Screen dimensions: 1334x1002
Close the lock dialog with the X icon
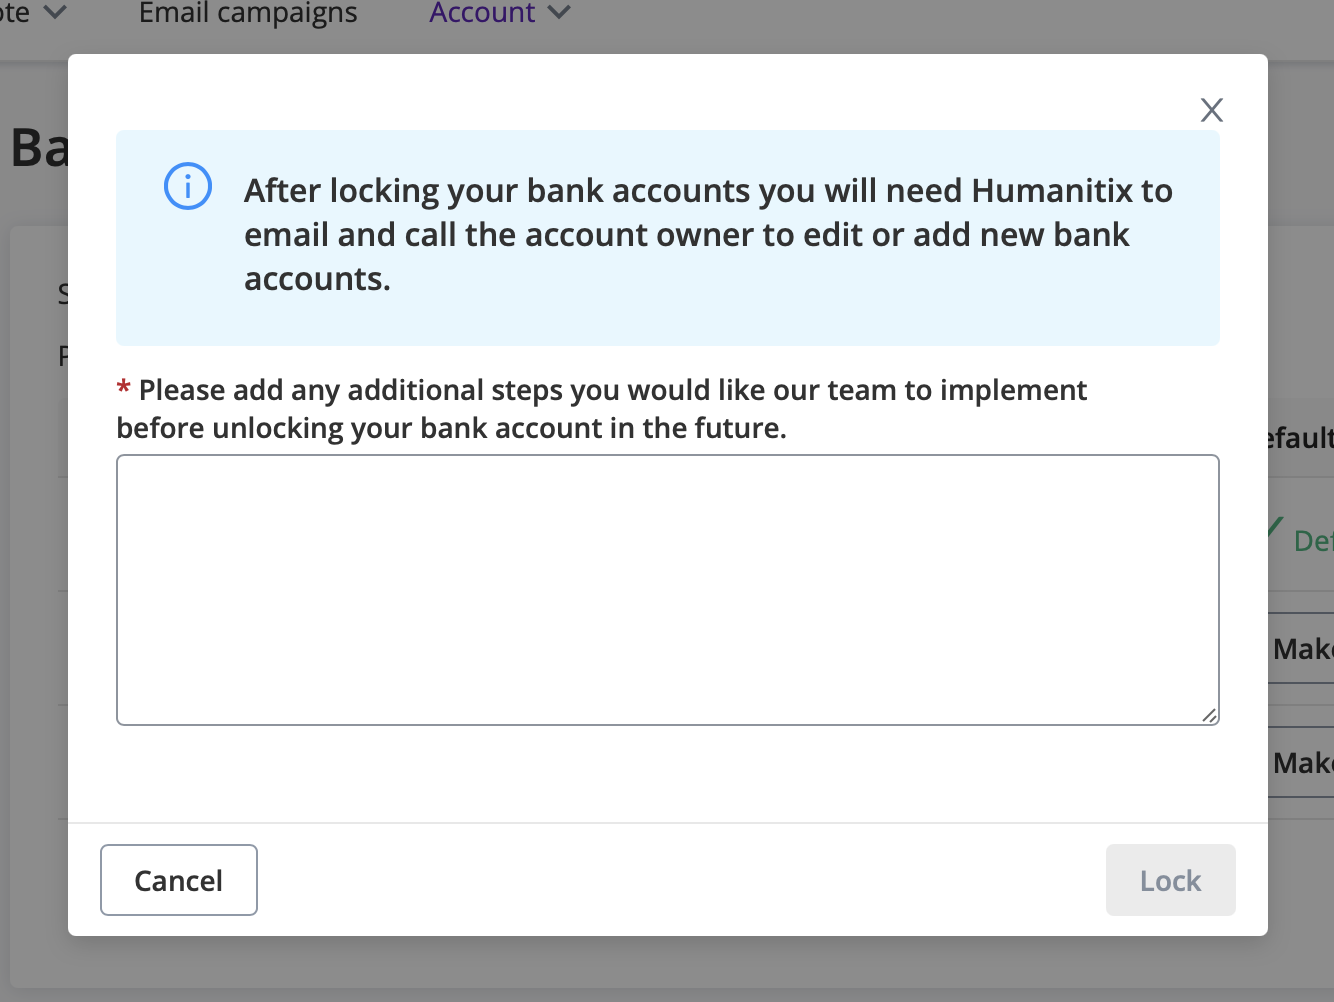click(x=1211, y=110)
